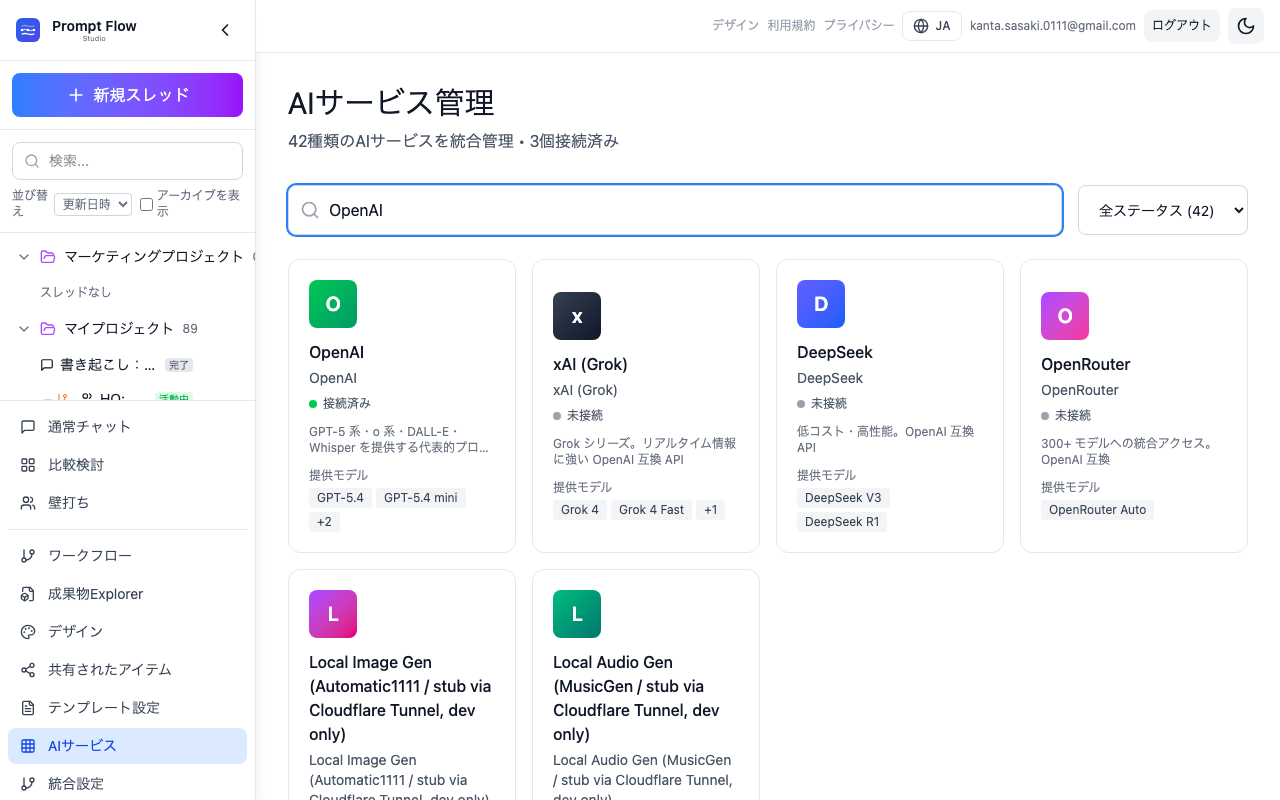Collapse the マイプロジェクト folder chevron
This screenshot has height=800, width=1280.
click(24, 329)
